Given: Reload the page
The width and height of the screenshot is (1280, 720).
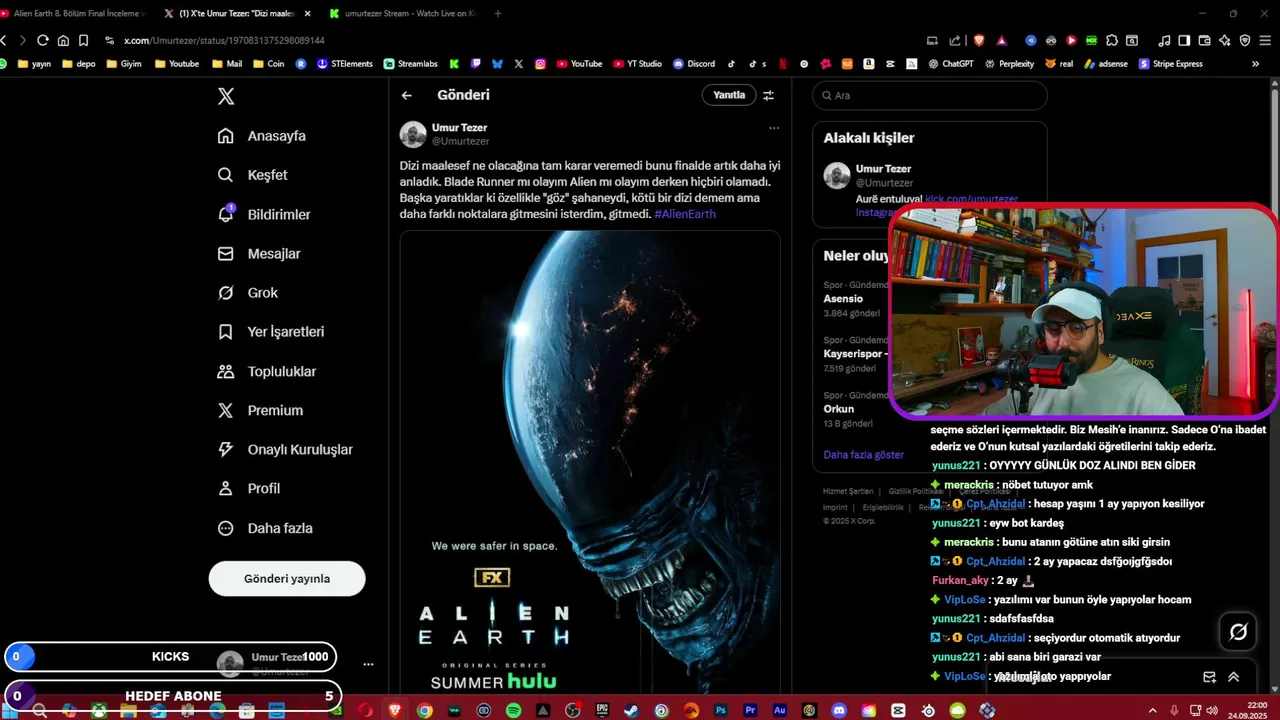Looking at the screenshot, I should (x=42, y=40).
